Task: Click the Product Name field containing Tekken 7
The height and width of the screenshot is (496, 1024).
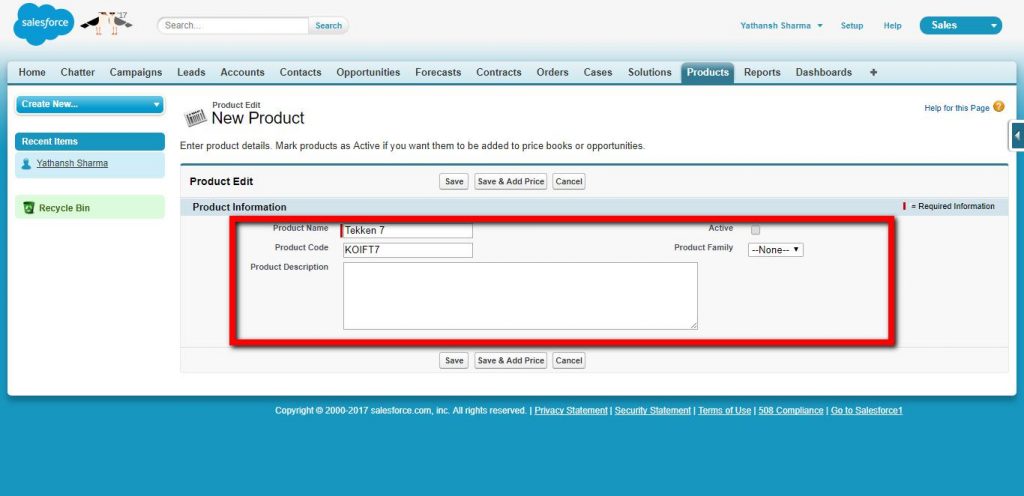Action: tap(406, 230)
